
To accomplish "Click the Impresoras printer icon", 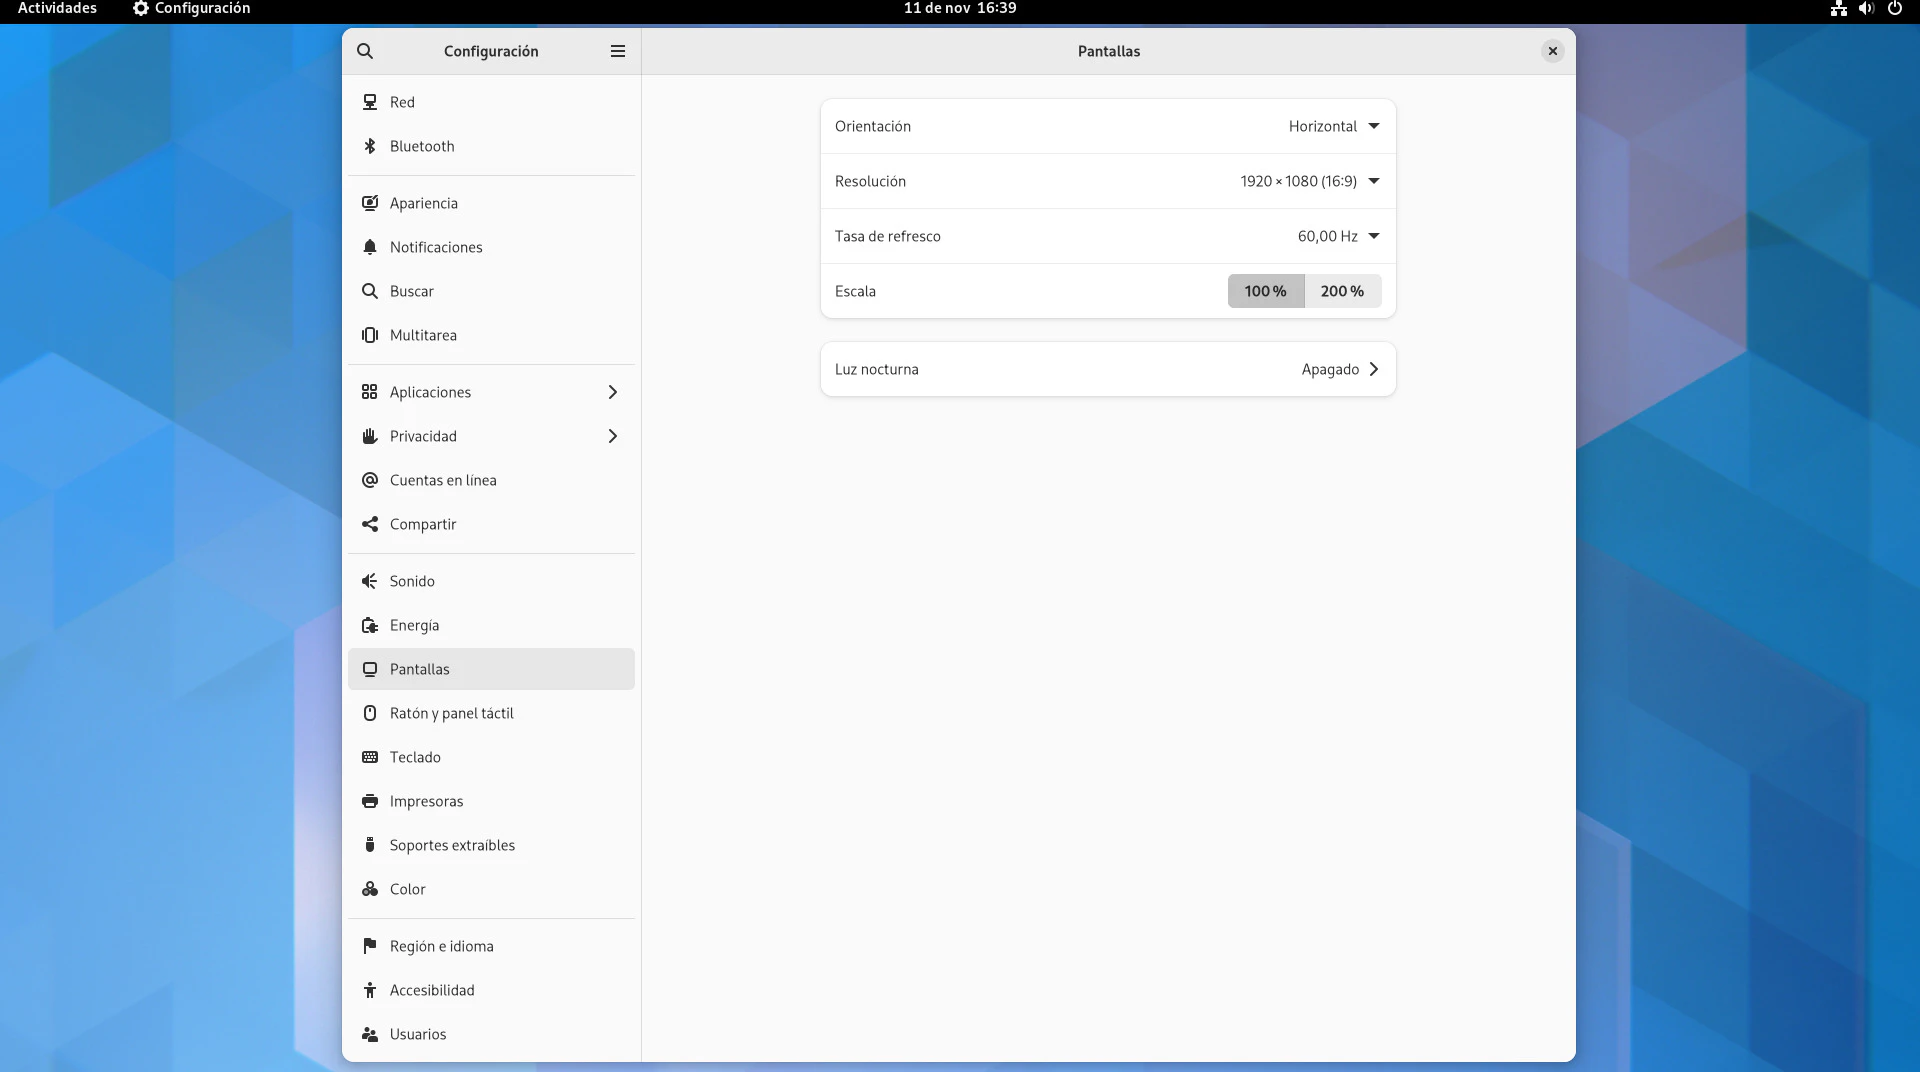I will [x=370, y=801].
